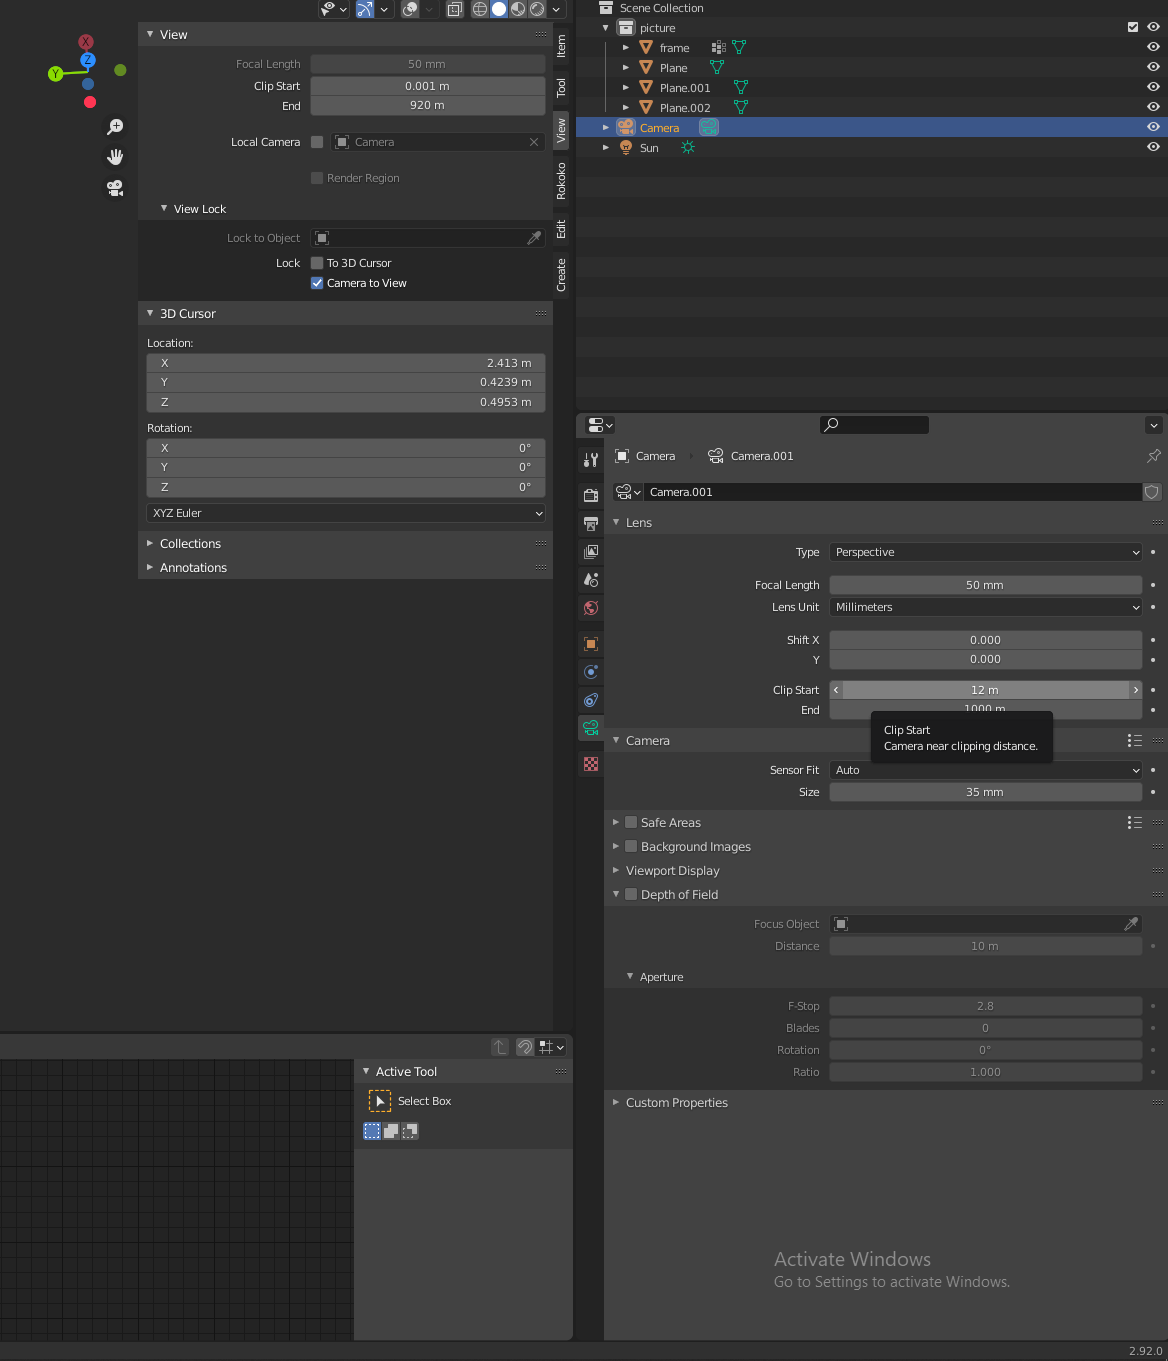1168x1361 pixels.
Task: Enable Lock To 3D Cursor checkbox
Action: (x=317, y=263)
